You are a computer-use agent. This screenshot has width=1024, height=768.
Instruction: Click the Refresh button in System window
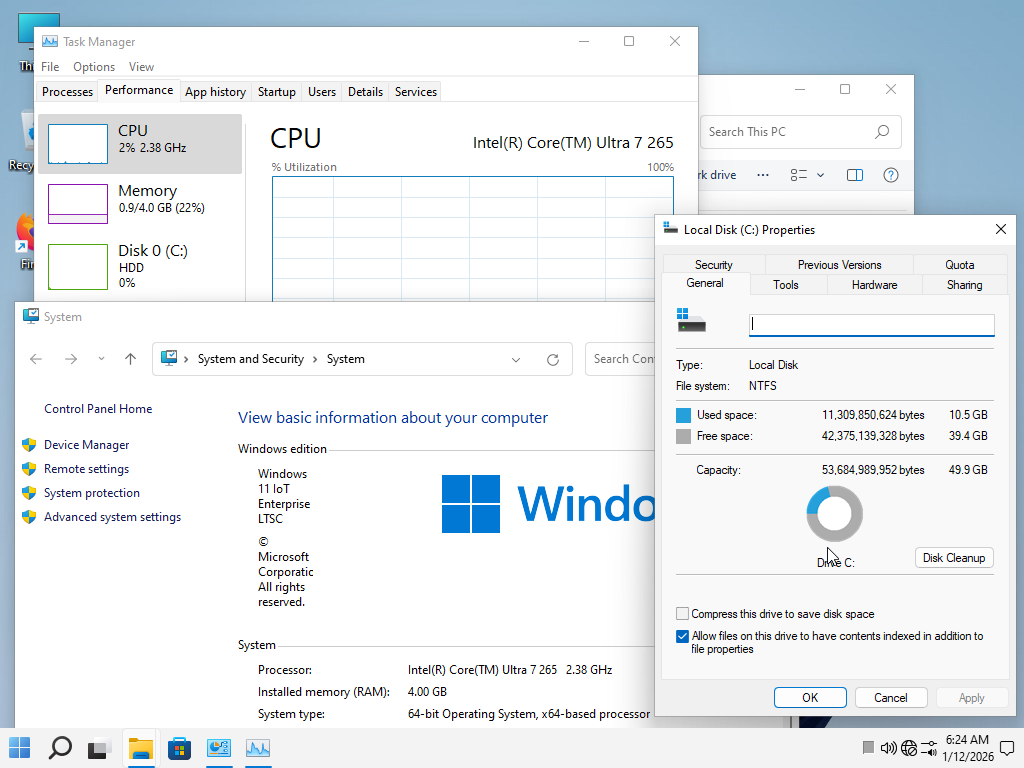tap(552, 359)
